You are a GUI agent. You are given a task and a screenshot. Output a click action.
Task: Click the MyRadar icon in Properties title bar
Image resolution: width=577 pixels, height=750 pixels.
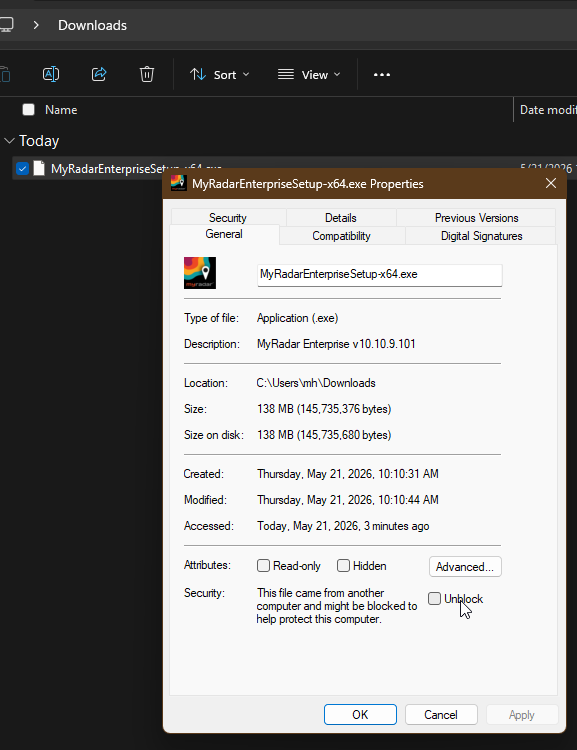178,183
